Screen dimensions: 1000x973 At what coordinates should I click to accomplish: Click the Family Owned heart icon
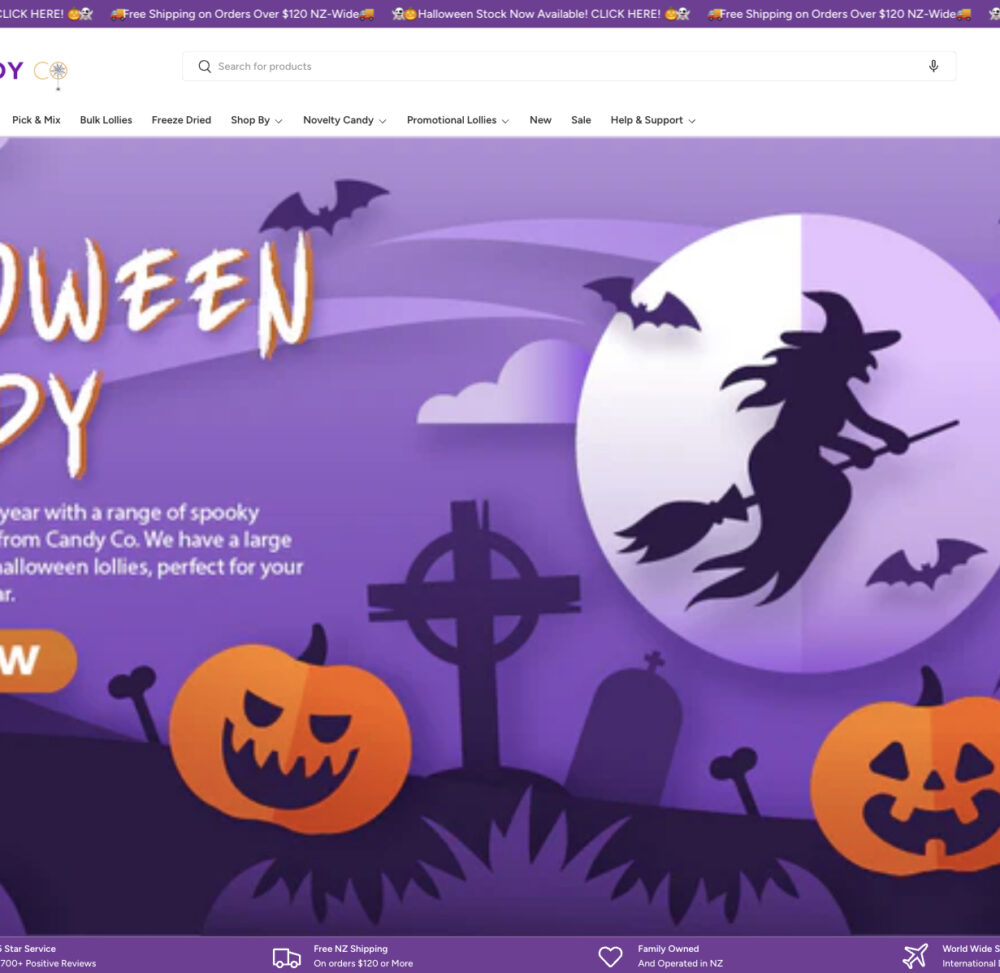tap(610, 957)
